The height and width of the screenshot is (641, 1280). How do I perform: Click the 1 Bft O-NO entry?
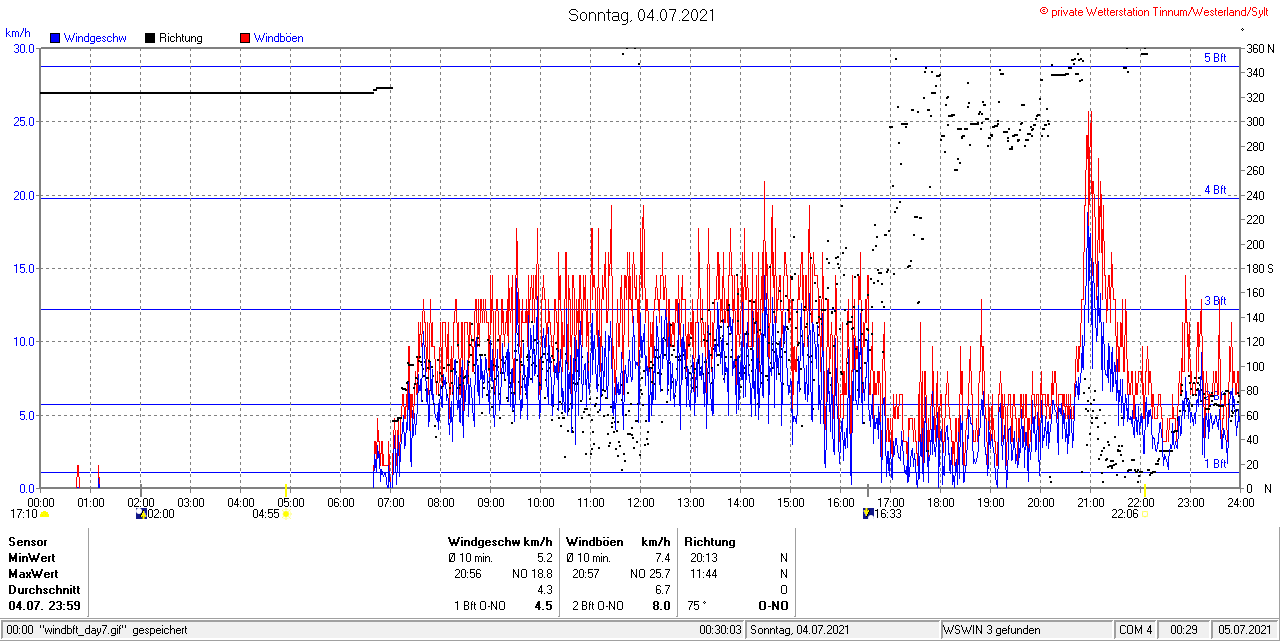481,606
